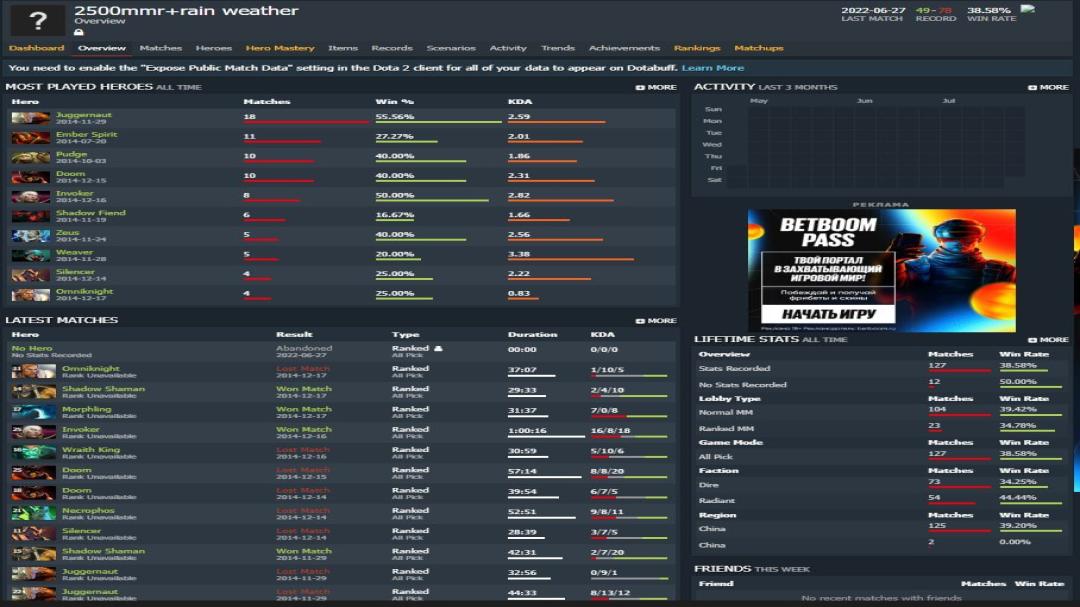Open the Trends tab
The image size is (1080, 607).
(x=558, y=48)
